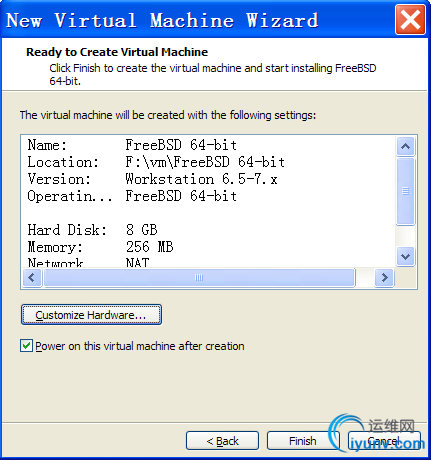This screenshot has width=431, height=460.
Task: Select the Network NAT row
Action: 208,262
